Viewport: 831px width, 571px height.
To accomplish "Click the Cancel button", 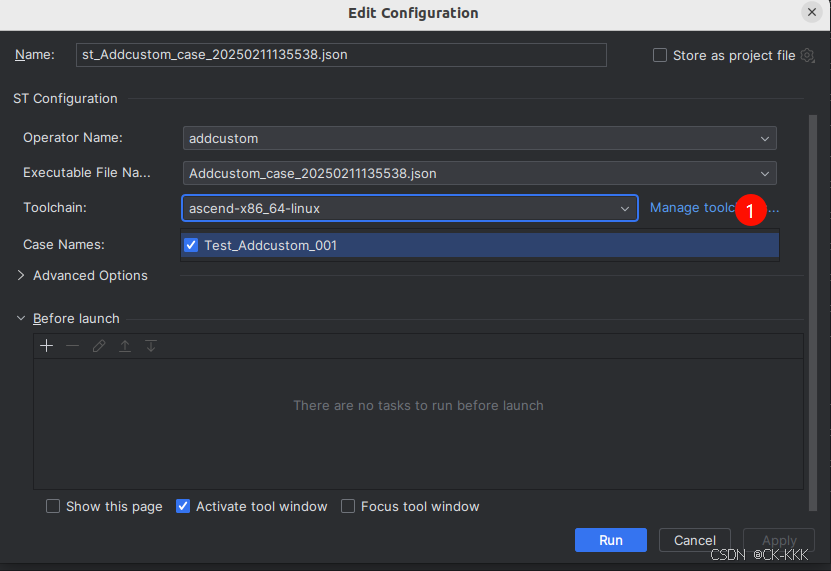I will pyautogui.click(x=694, y=540).
